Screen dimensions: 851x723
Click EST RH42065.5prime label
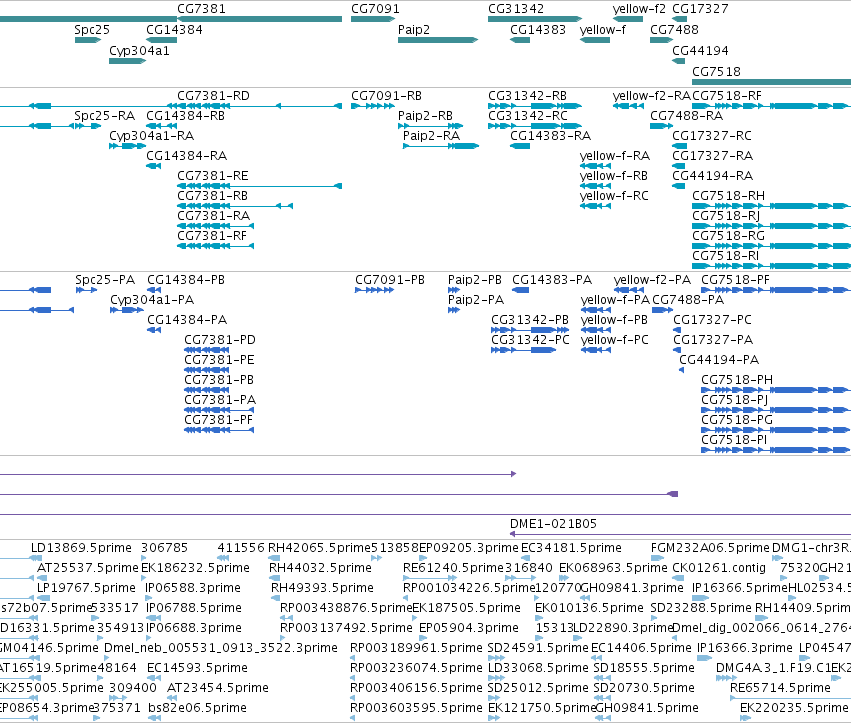point(319,548)
